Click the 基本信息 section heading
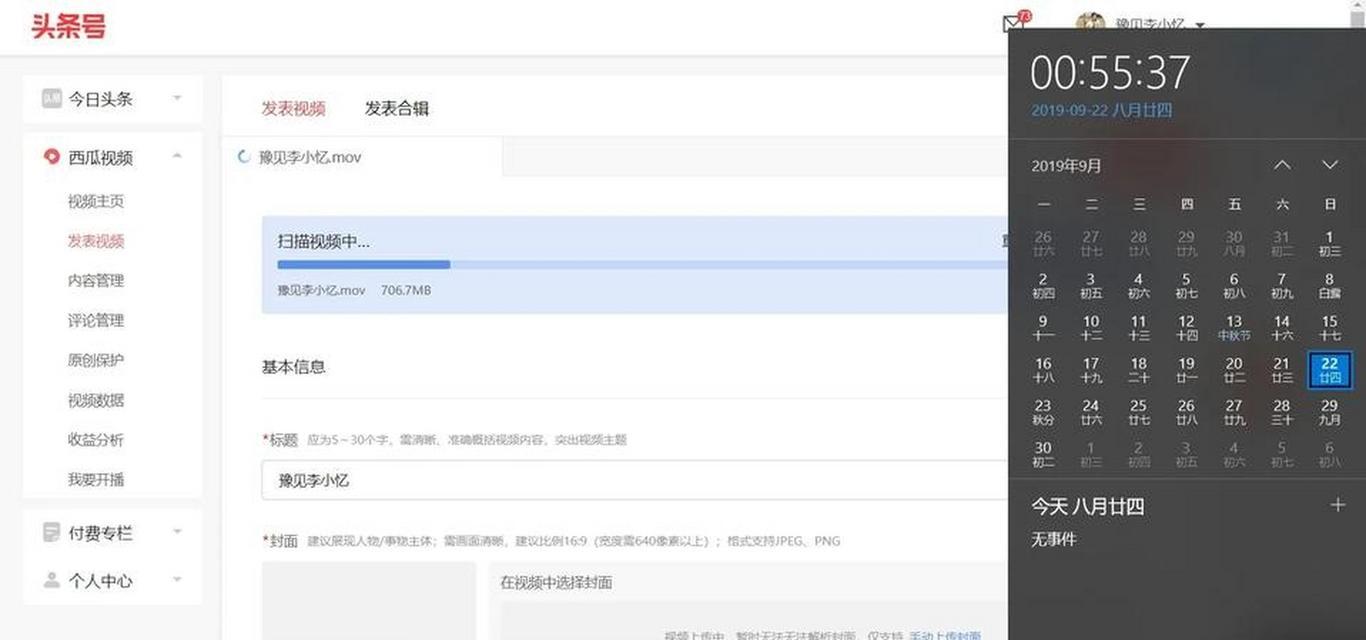The height and width of the screenshot is (640, 1366). click(293, 367)
